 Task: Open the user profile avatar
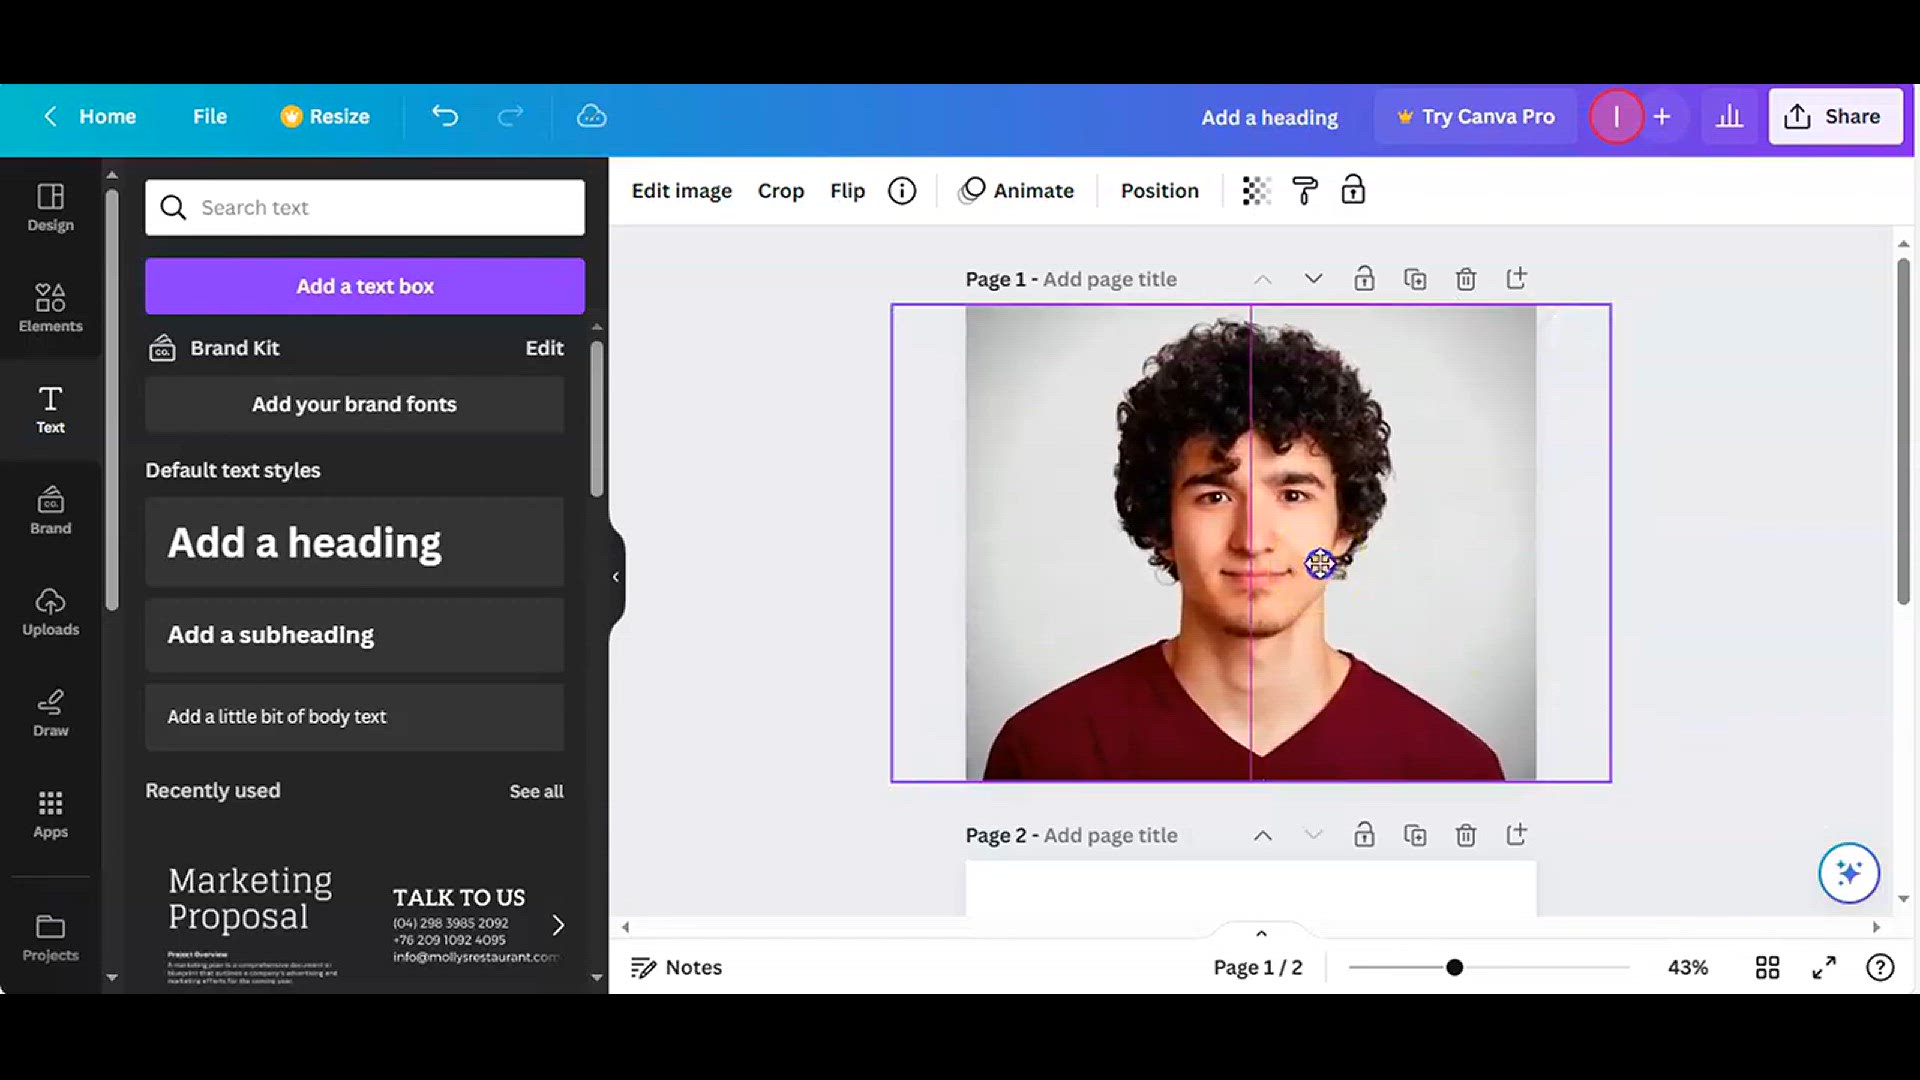click(1616, 116)
